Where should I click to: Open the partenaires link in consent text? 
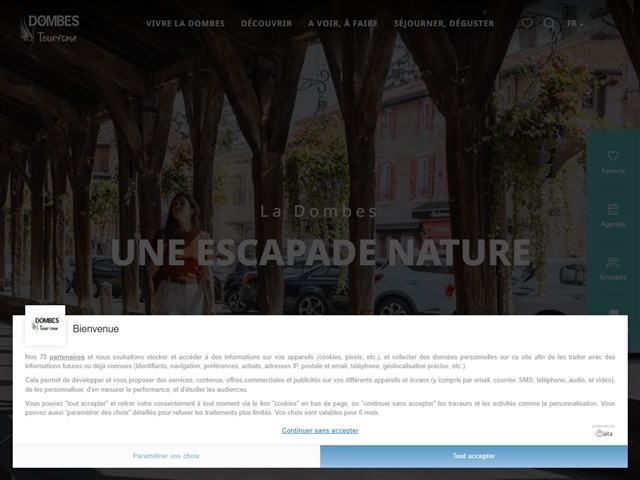pos(67,357)
